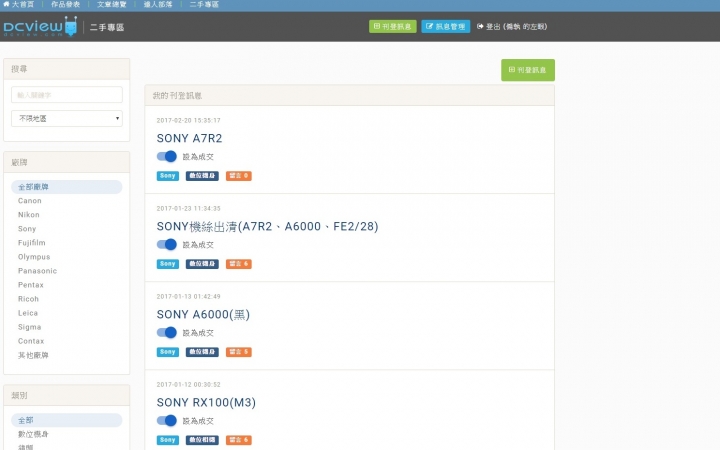The height and width of the screenshot is (450, 720).
Task: Go to 大首頁 home icon link
Action: 18,5
